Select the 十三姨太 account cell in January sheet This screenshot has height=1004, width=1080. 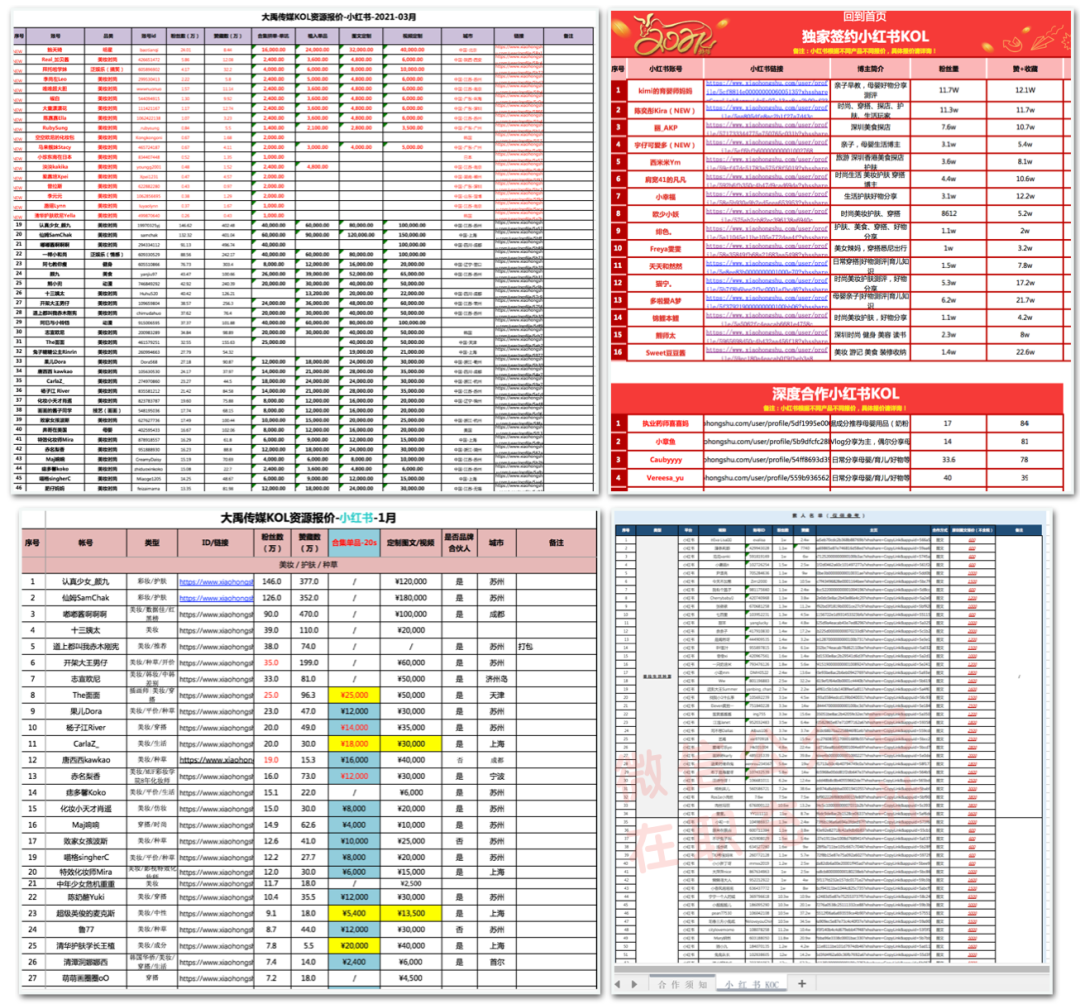click(x=85, y=630)
